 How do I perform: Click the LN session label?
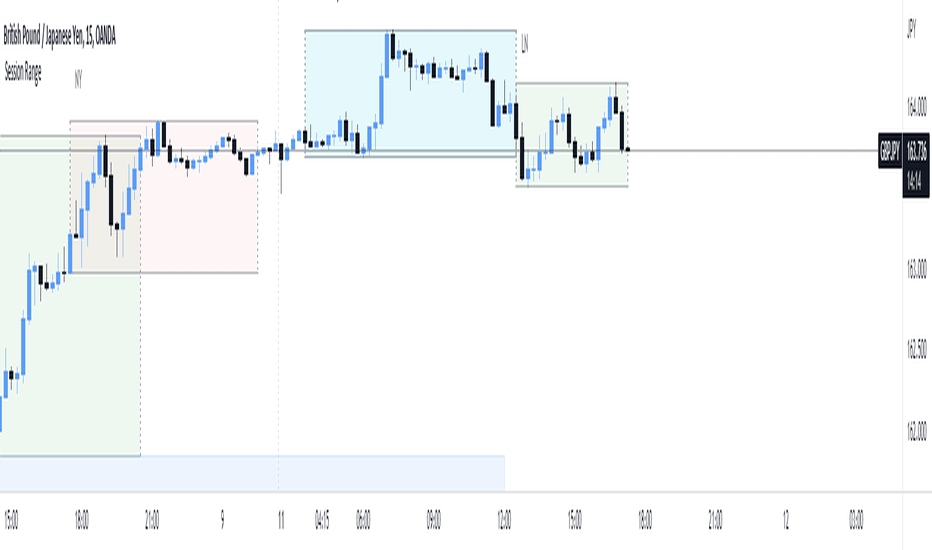[524, 43]
